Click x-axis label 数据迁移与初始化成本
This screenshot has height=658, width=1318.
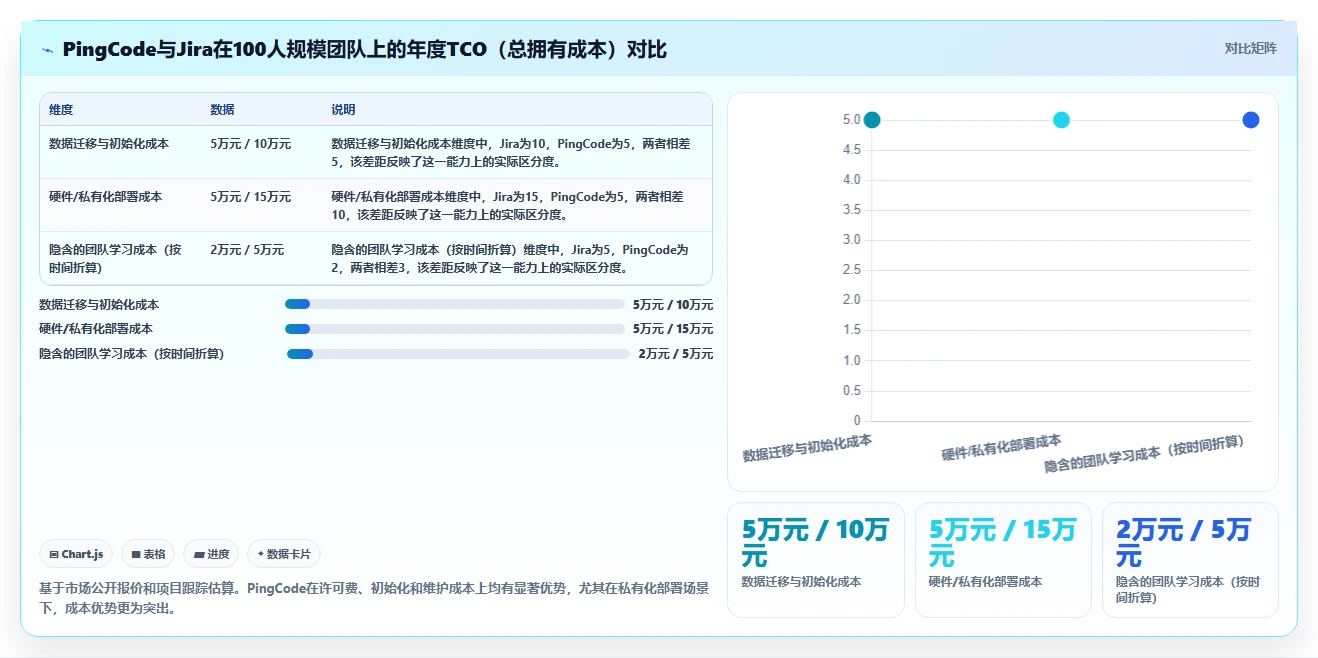tap(807, 447)
